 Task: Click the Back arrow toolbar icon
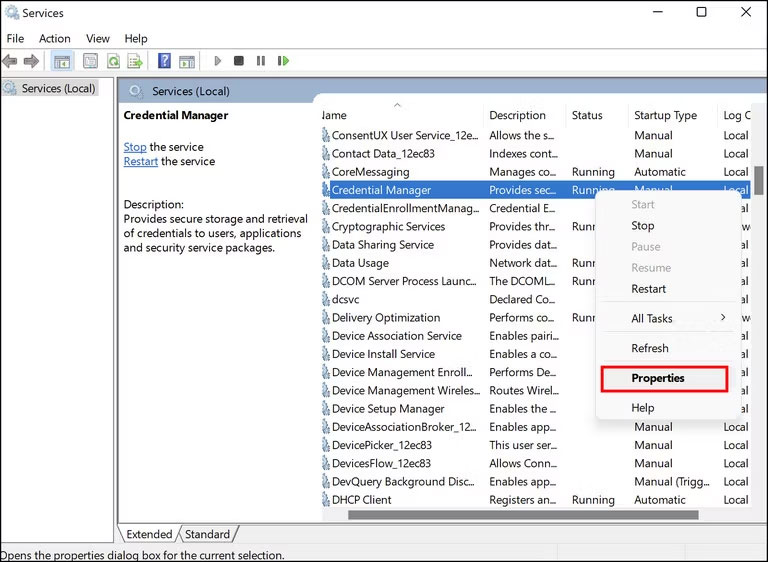point(10,61)
